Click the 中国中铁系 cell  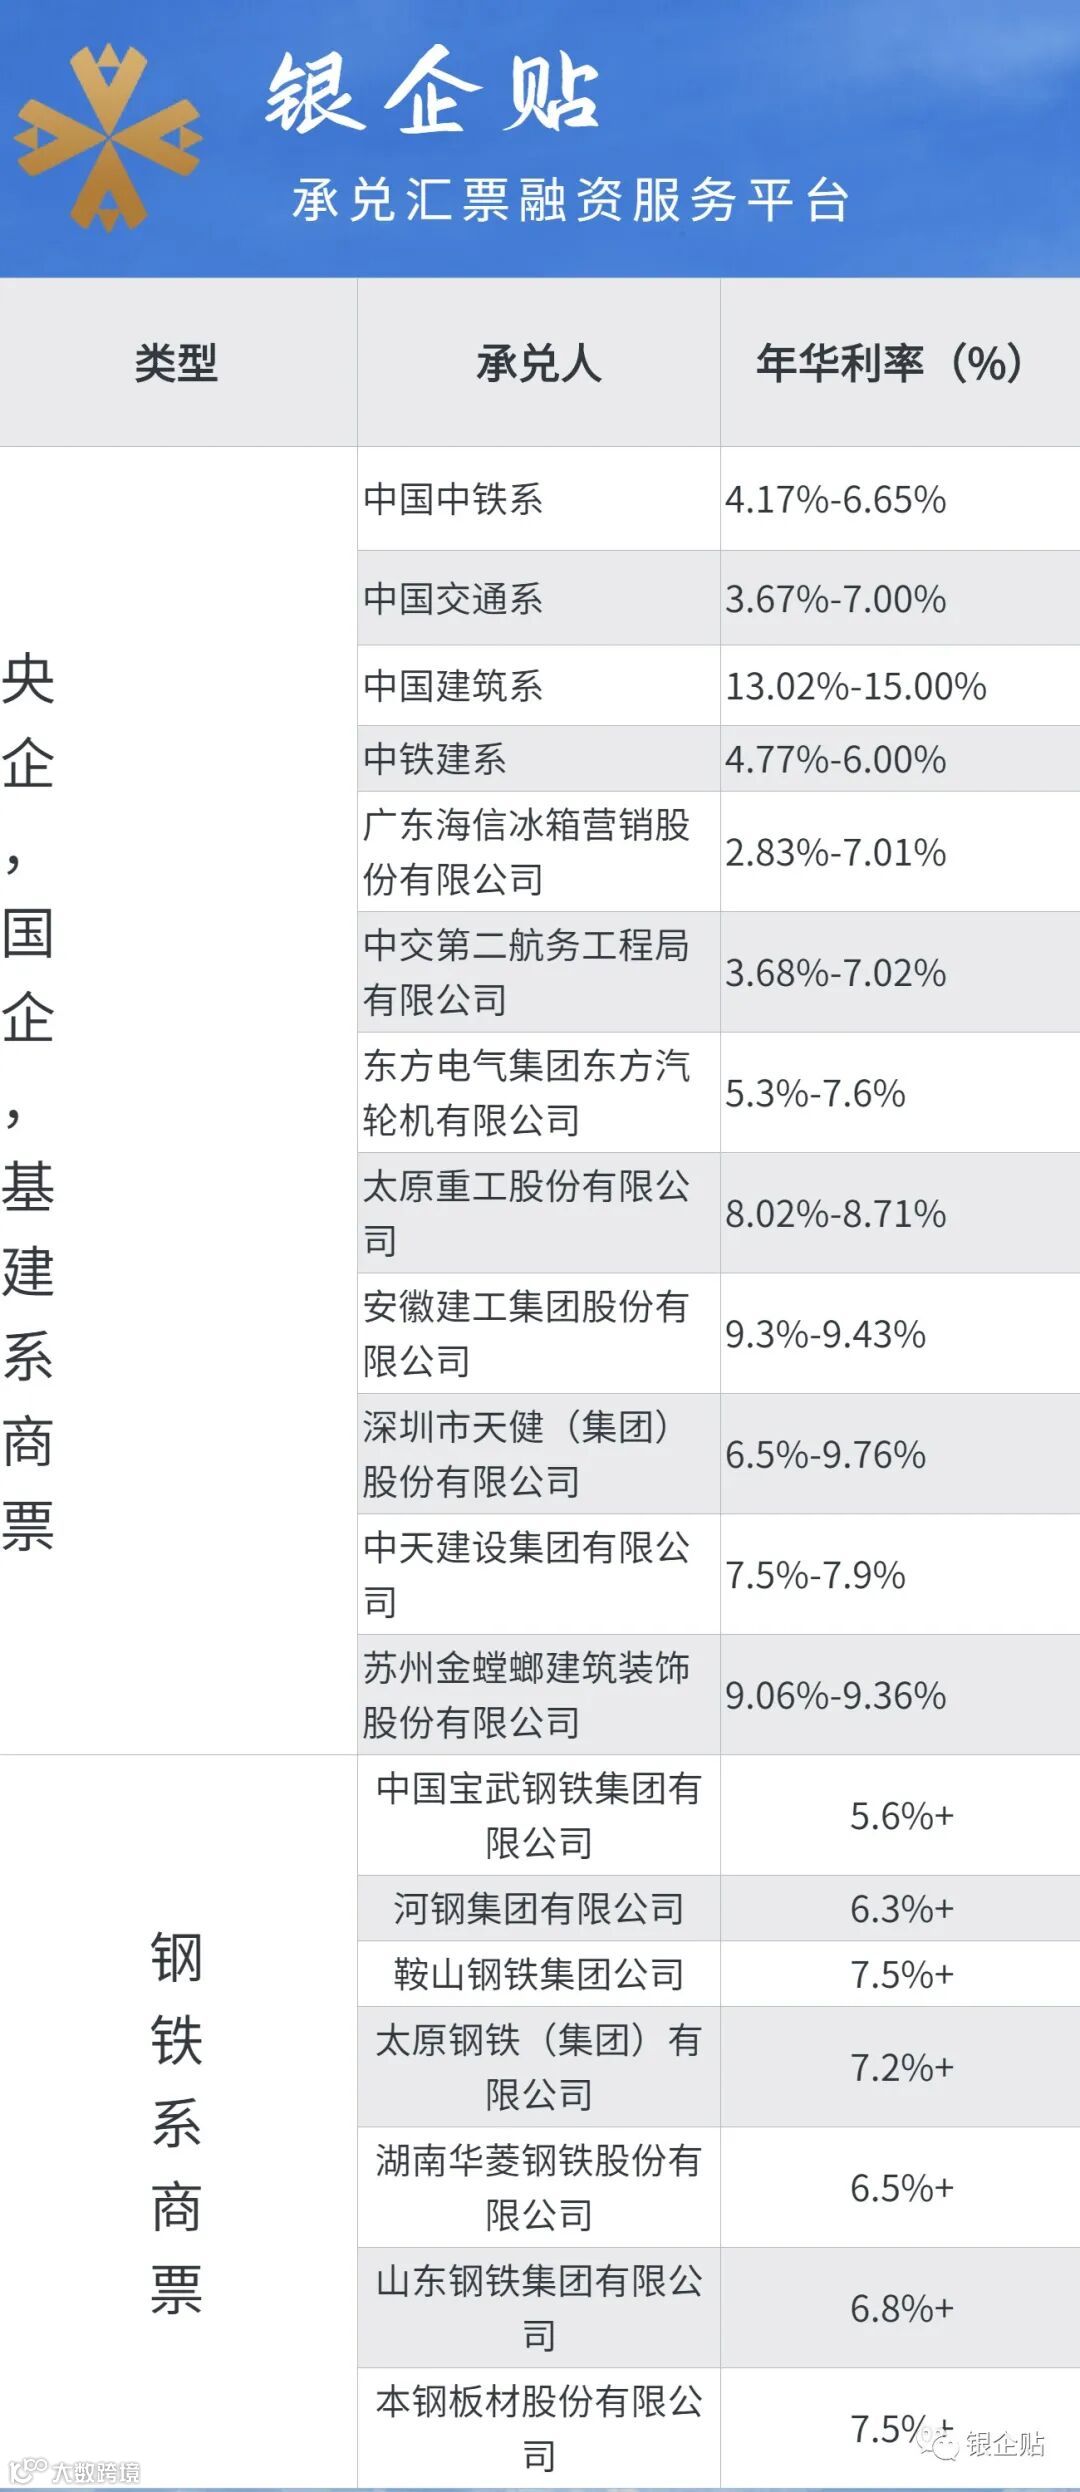click(539, 498)
